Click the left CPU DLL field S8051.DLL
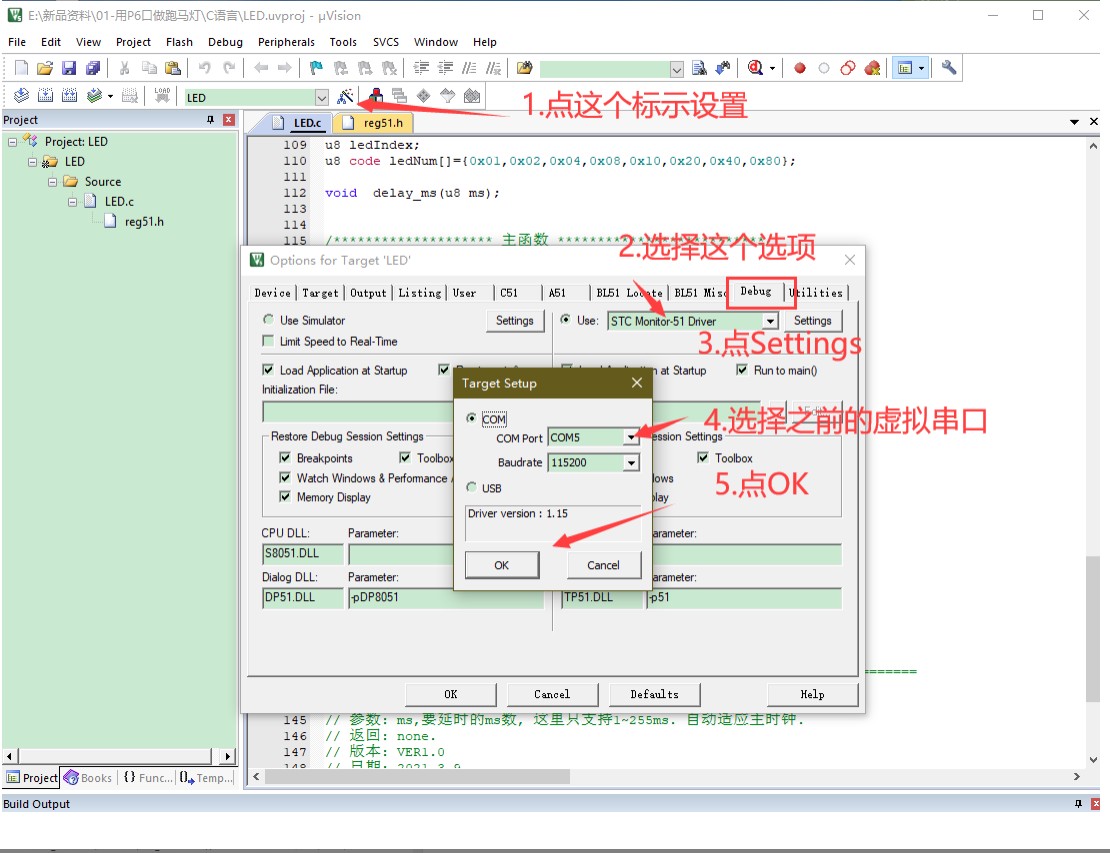 tap(302, 553)
